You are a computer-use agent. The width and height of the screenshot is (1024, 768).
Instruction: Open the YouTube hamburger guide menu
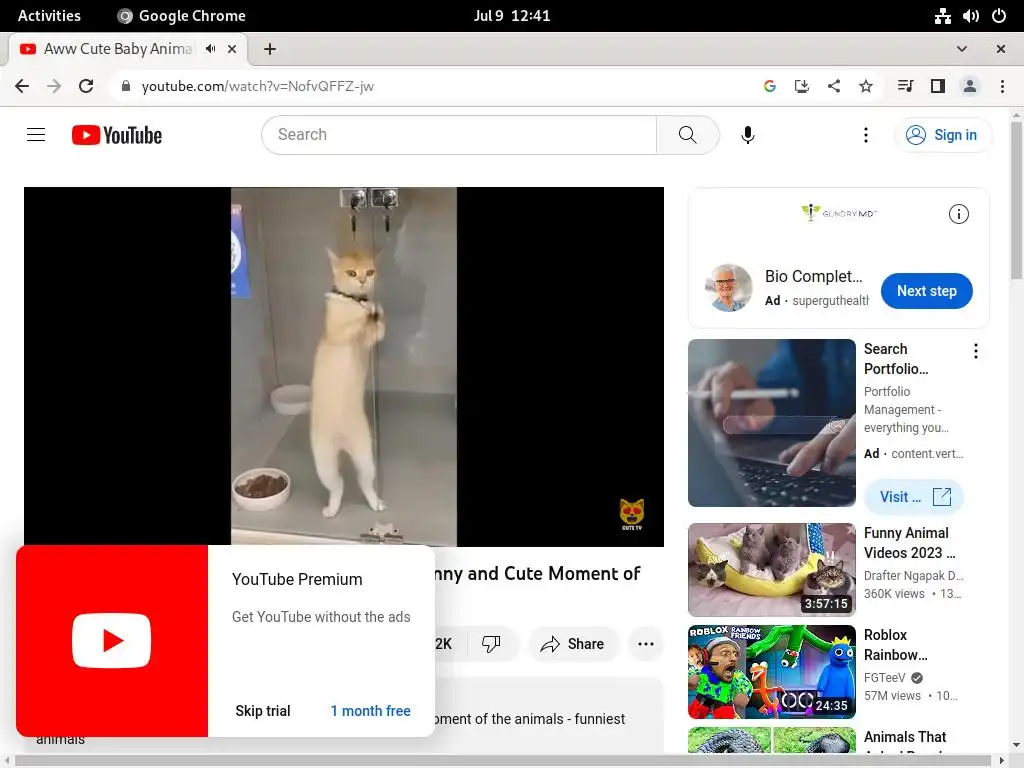(x=36, y=135)
